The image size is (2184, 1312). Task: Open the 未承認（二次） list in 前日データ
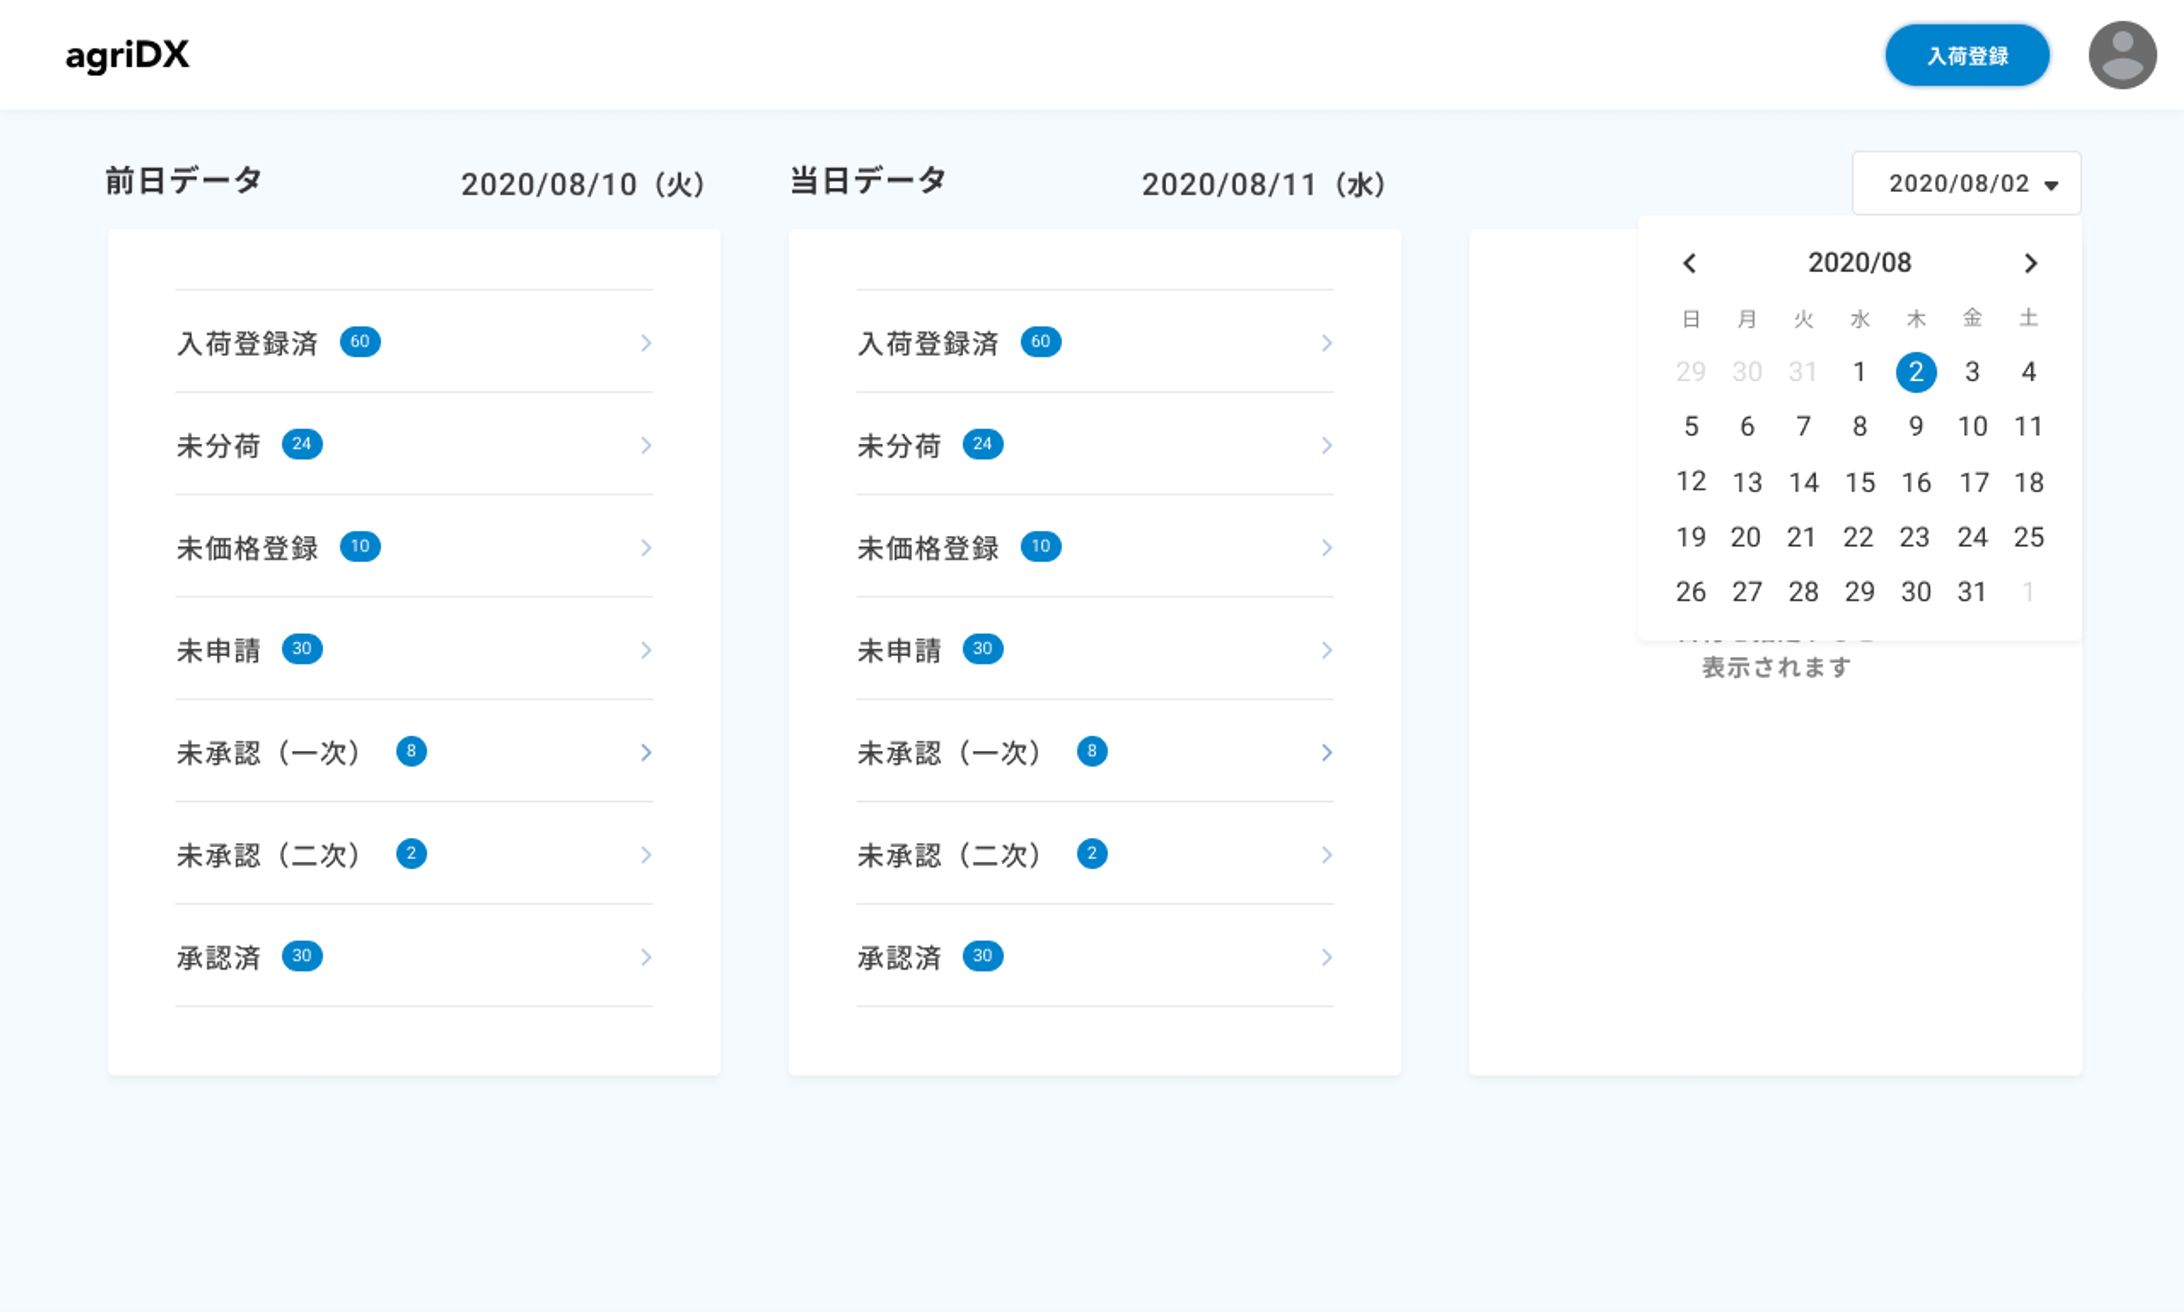(x=646, y=855)
